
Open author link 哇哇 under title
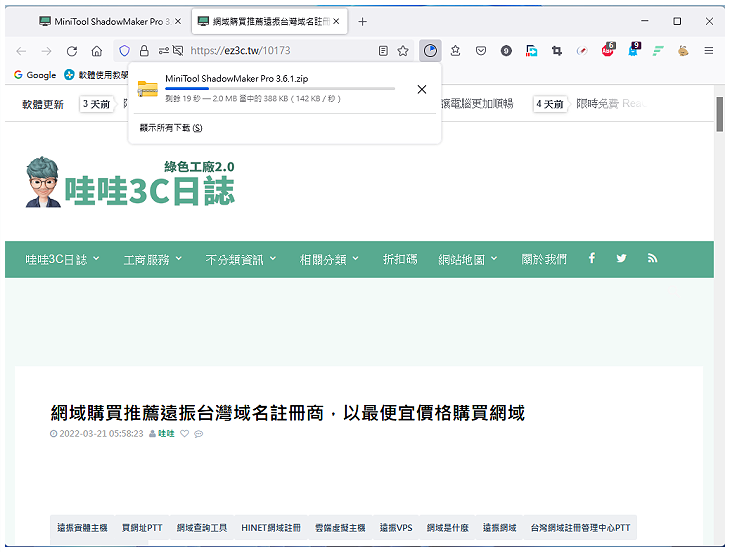tap(166, 434)
